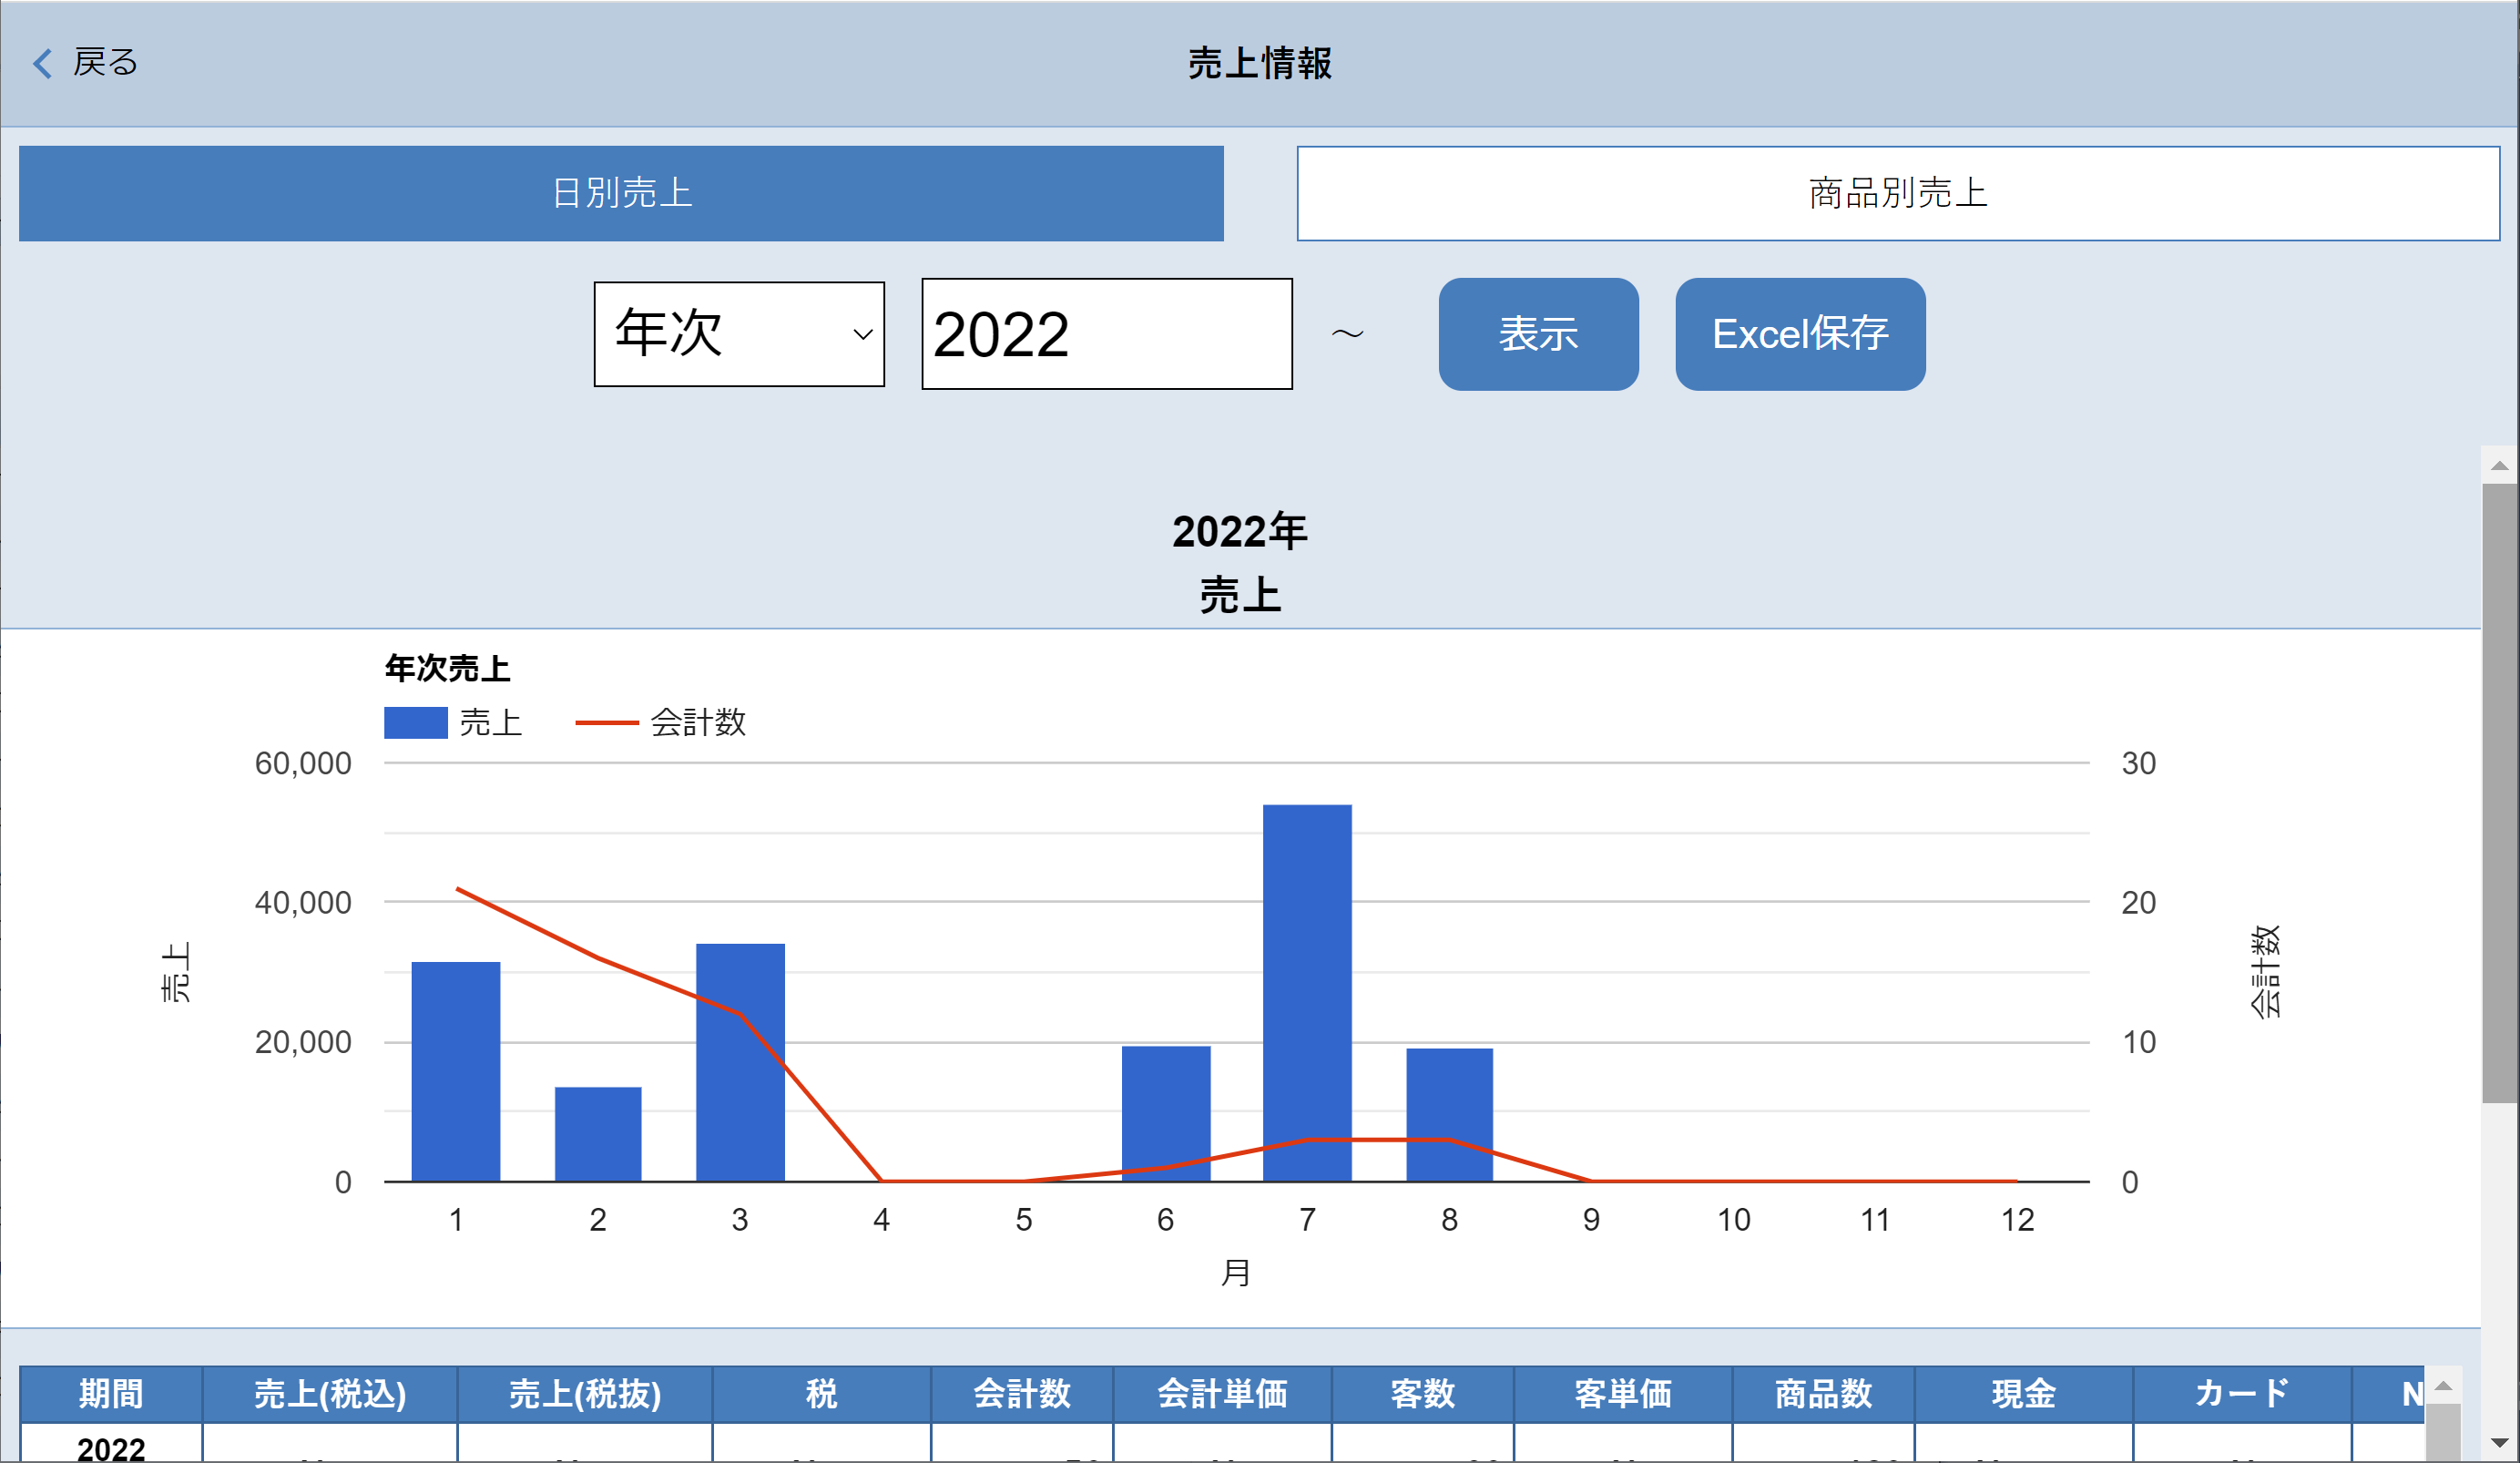Switch to the 商品別売上 tab
The height and width of the screenshot is (1463, 2520).
[x=1897, y=193]
